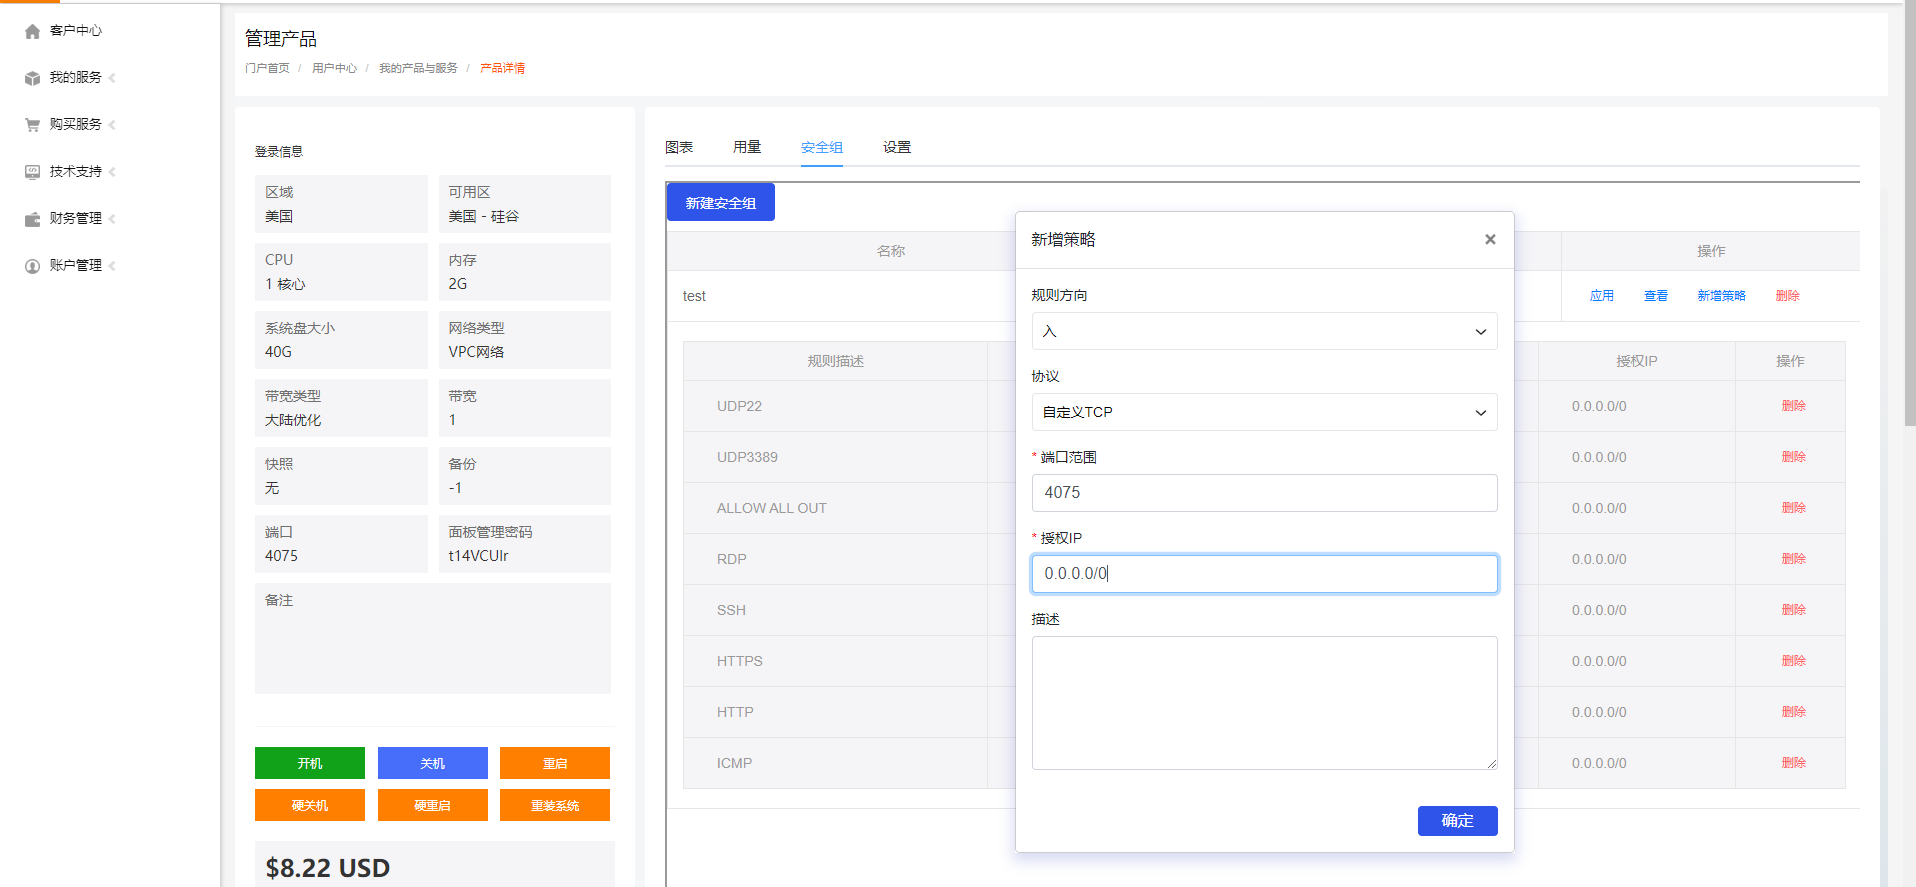Delete the ALLOW ALL OUT rule

pyautogui.click(x=1794, y=508)
